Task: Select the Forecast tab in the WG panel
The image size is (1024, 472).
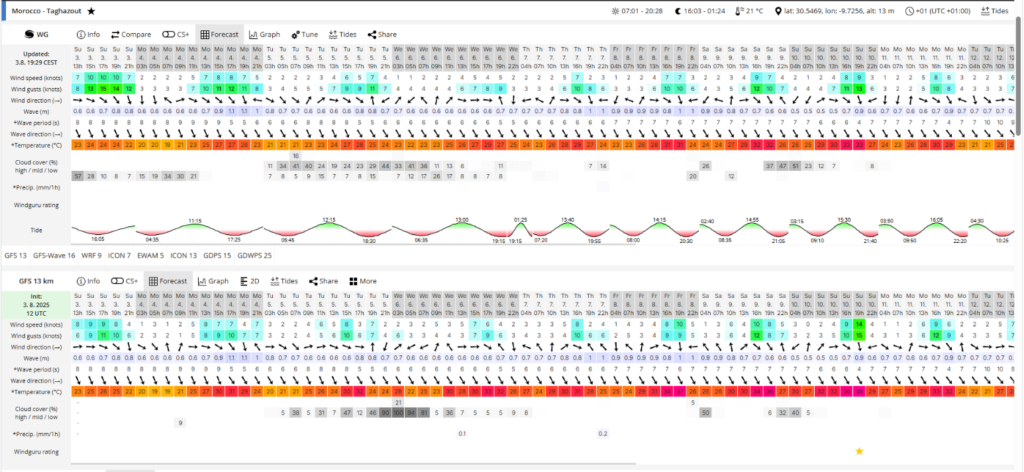Action: coord(219,35)
